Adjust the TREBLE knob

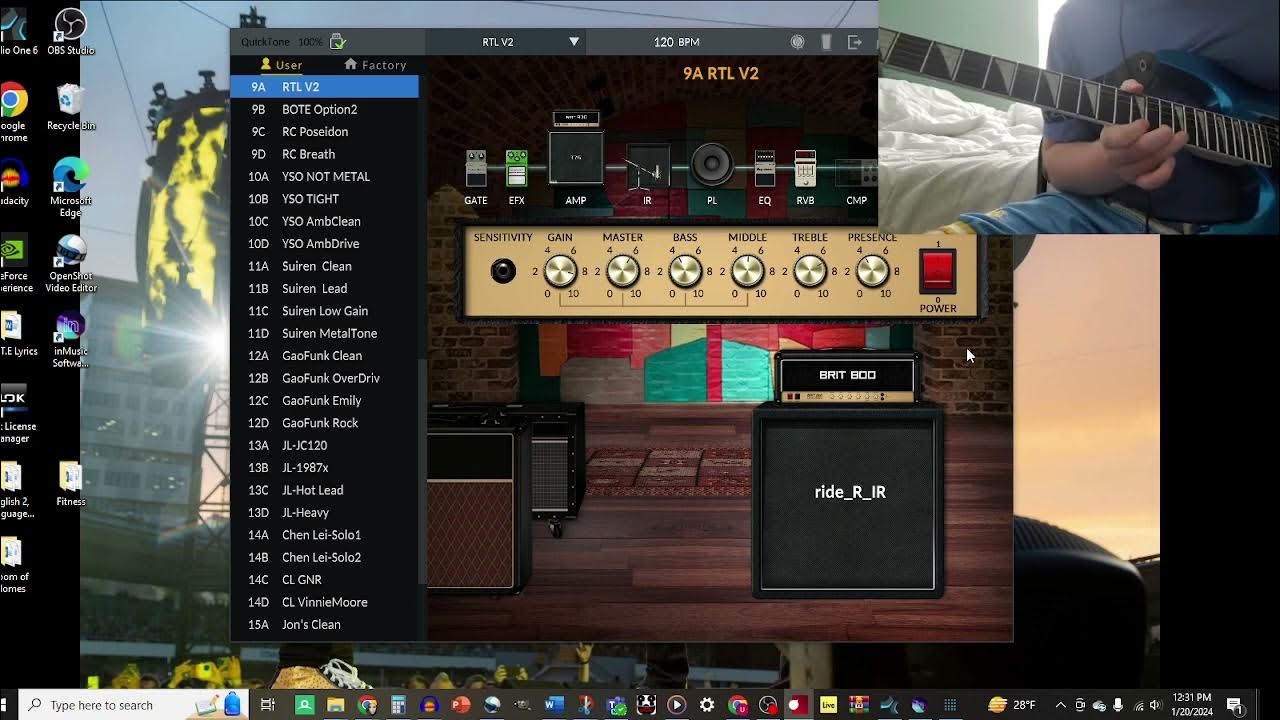(x=810, y=271)
